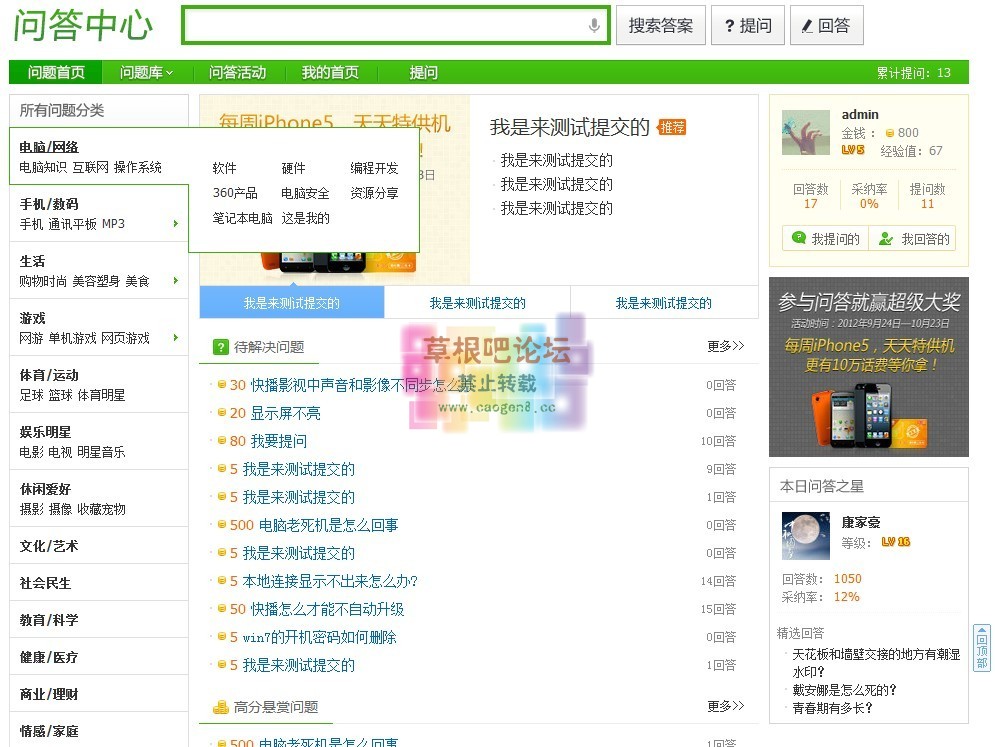Open 我的首页 in navigation bar
The height and width of the screenshot is (747, 995).
click(330, 73)
